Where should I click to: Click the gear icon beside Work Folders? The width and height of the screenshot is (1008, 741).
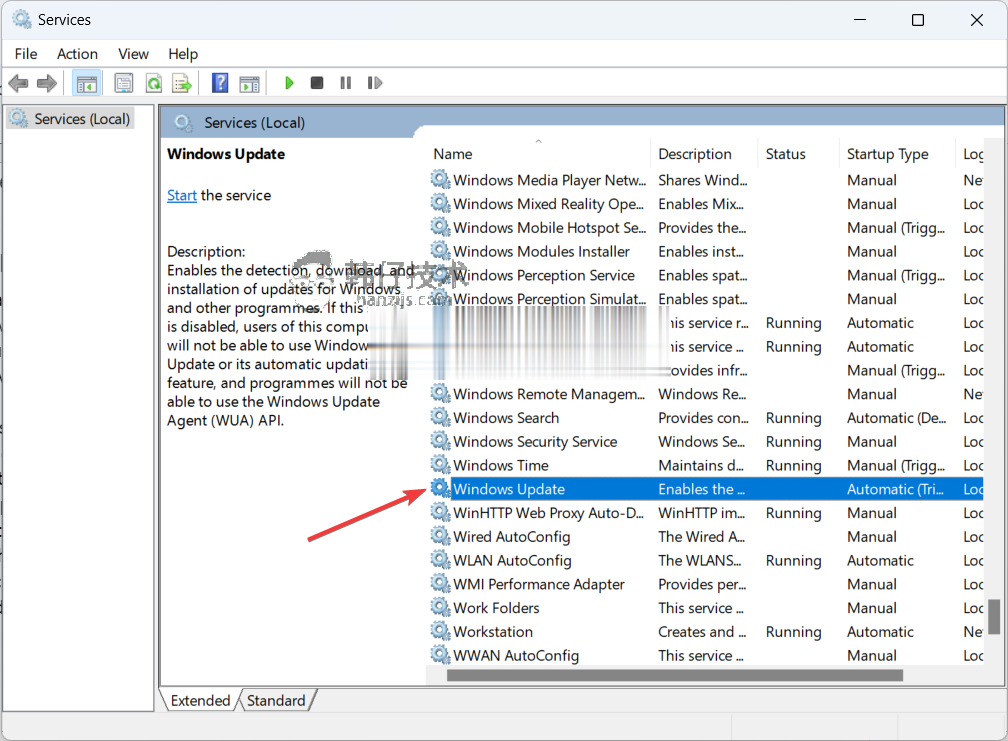(440, 607)
